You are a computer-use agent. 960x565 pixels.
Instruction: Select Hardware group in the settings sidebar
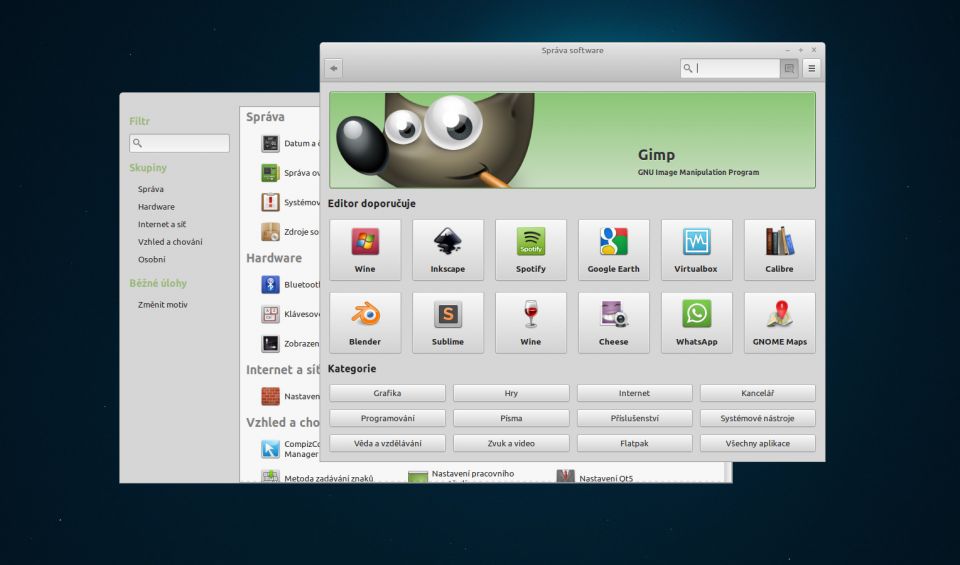[156, 207]
